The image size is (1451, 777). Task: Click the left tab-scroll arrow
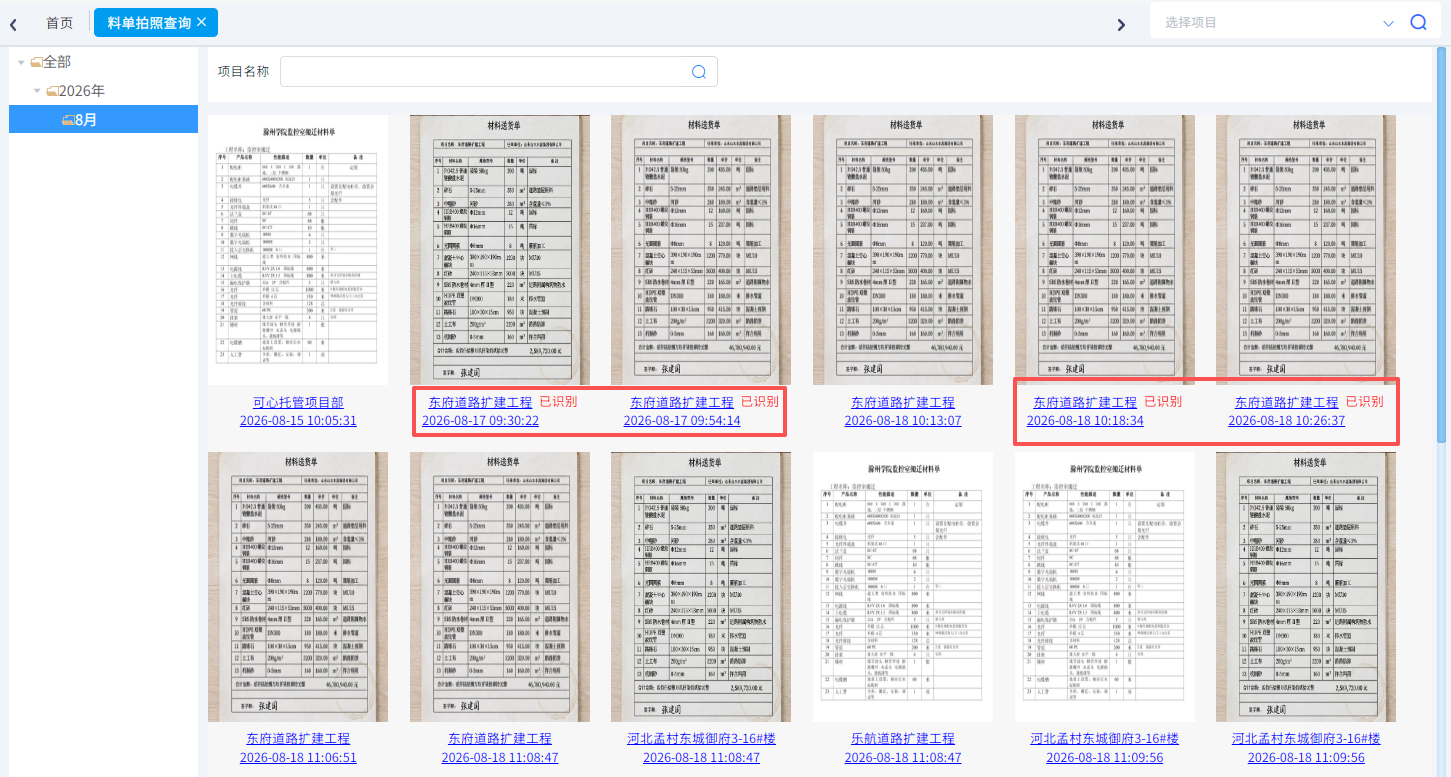click(14, 24)
